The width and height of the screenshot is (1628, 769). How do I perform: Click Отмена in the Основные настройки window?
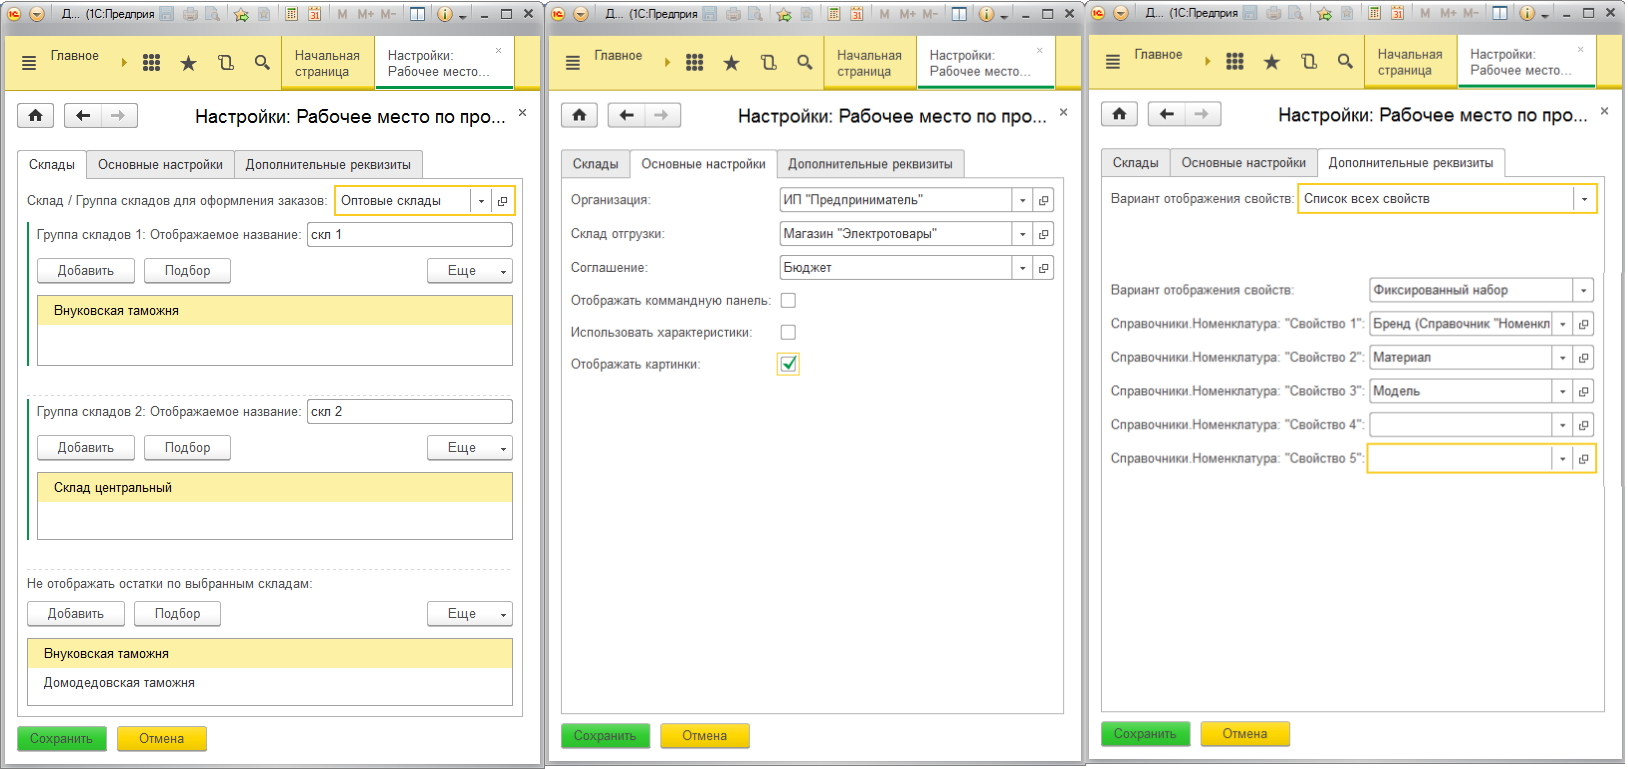[x=704, y=736]
